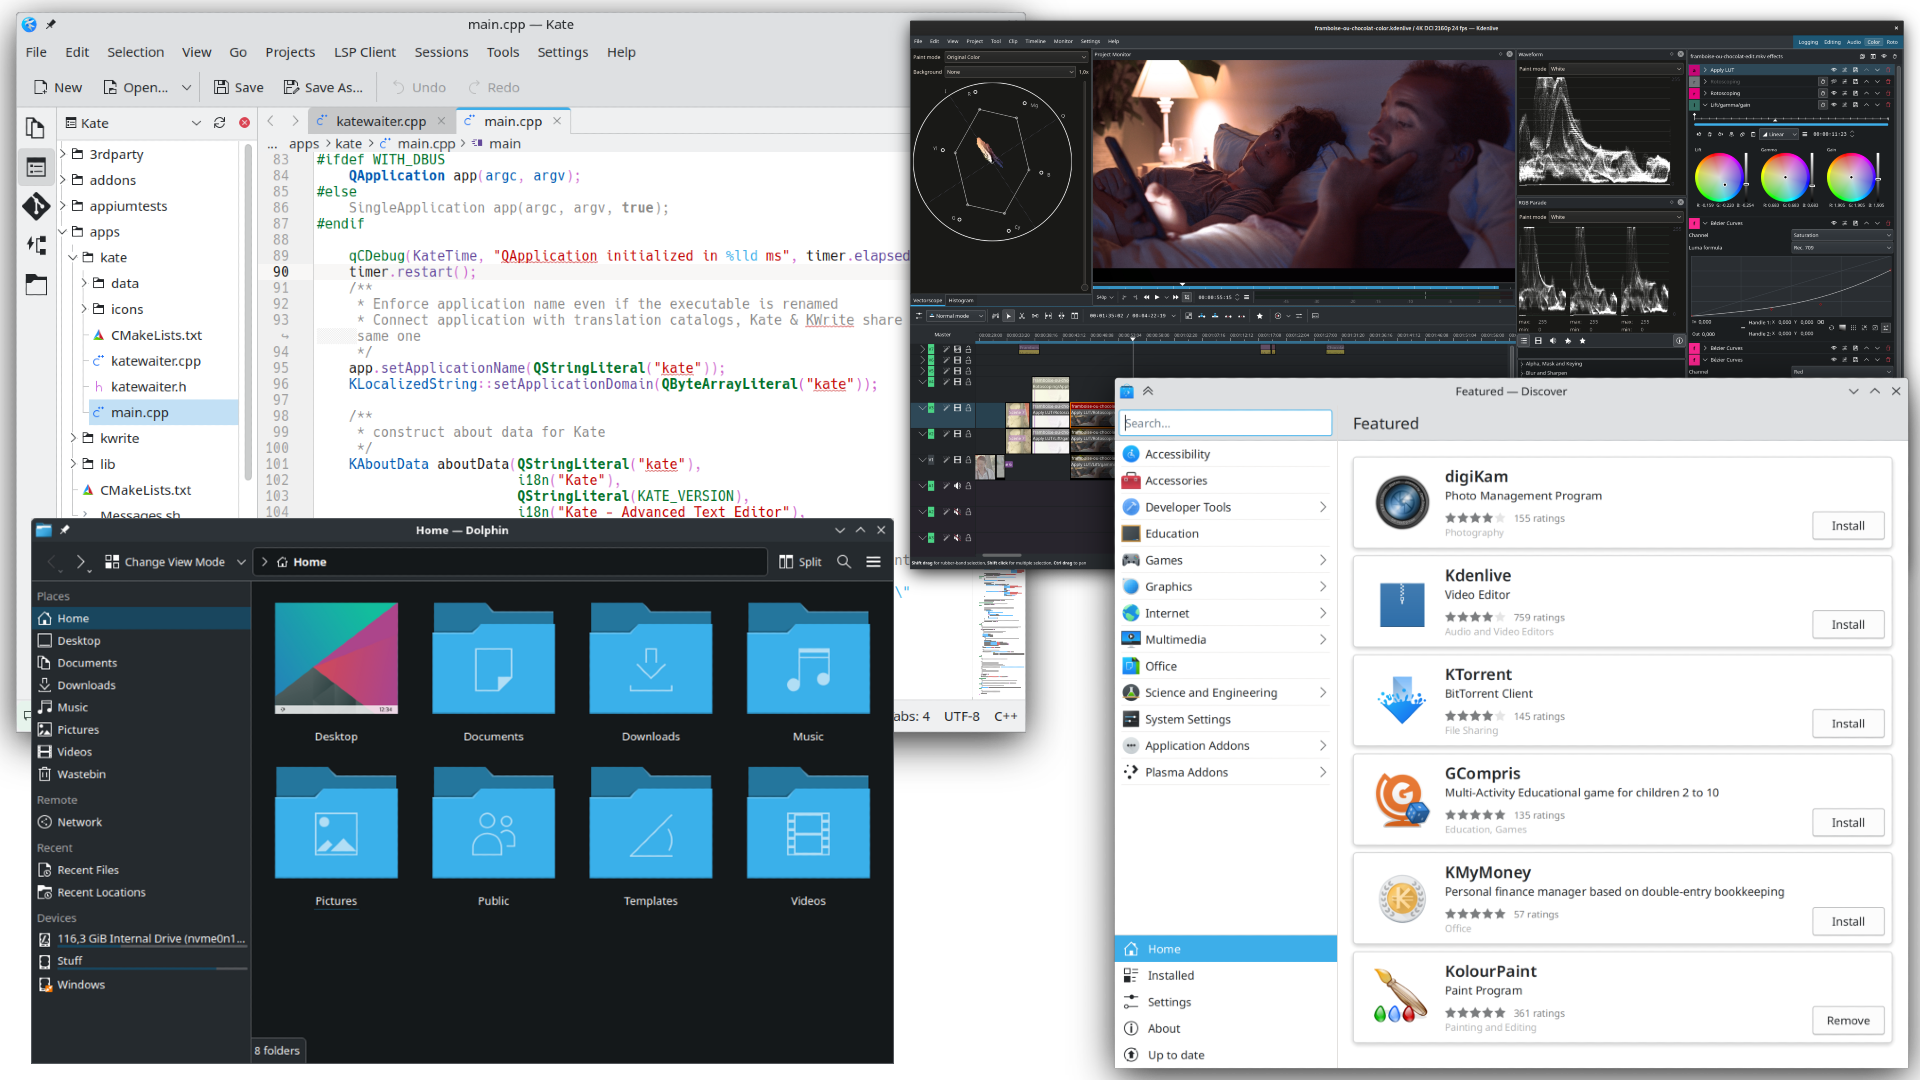Toggle the Lift/gamma/gain effect eye in Kdenlive
Image resolution: width=1920 pixels, height=1080 pixels.
coord(1833,105)
